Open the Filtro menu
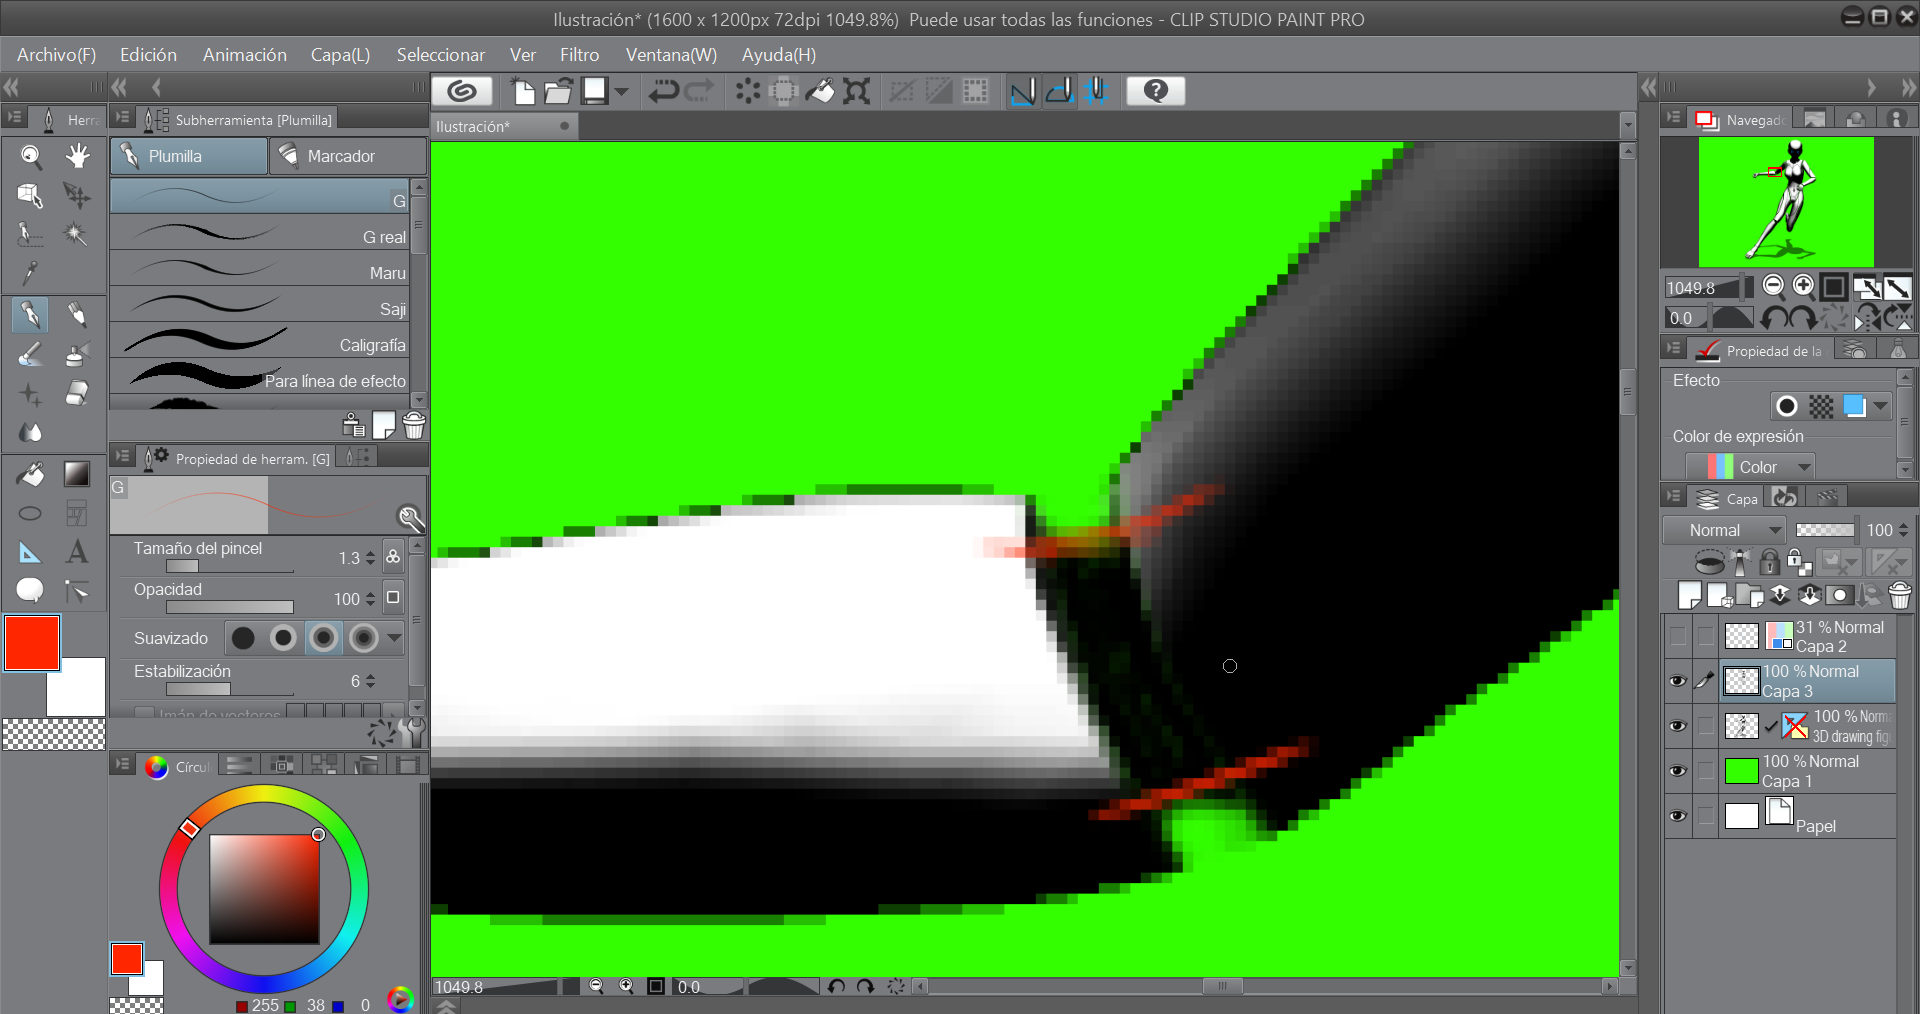This screenshot has width=1920, height=1014. pyautogui.click(x=579, y=55)
